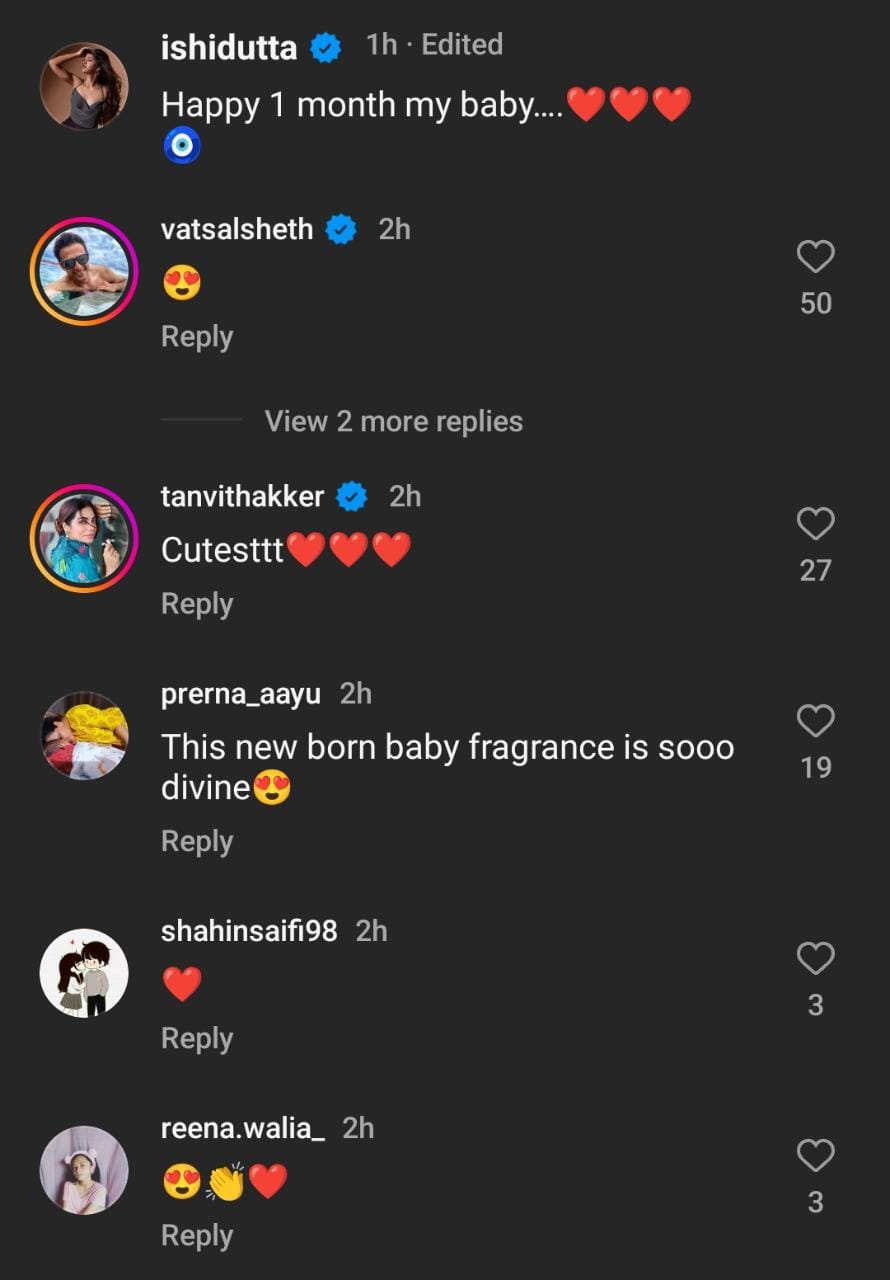Open reena.walia_'s profile avatar
This screenshot has height=1280, width=890.
coord(84,1170)
